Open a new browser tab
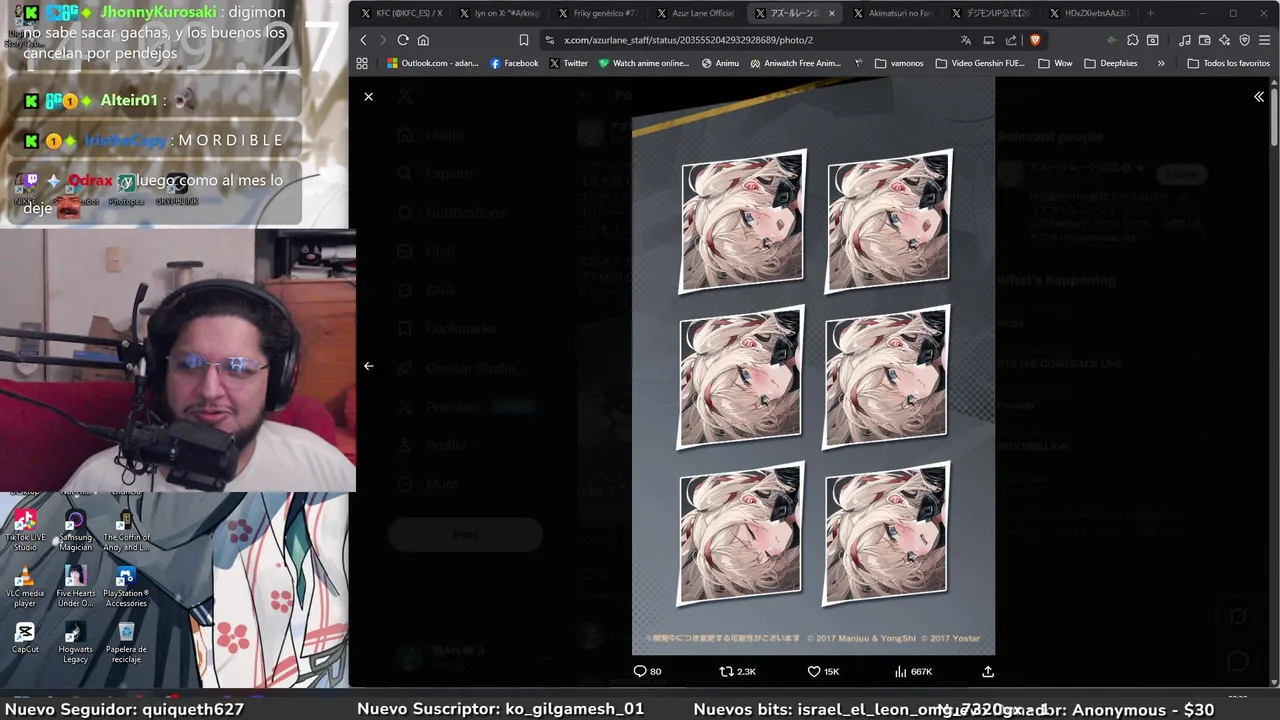1280x720 pixels. (x=1150, y=13)
